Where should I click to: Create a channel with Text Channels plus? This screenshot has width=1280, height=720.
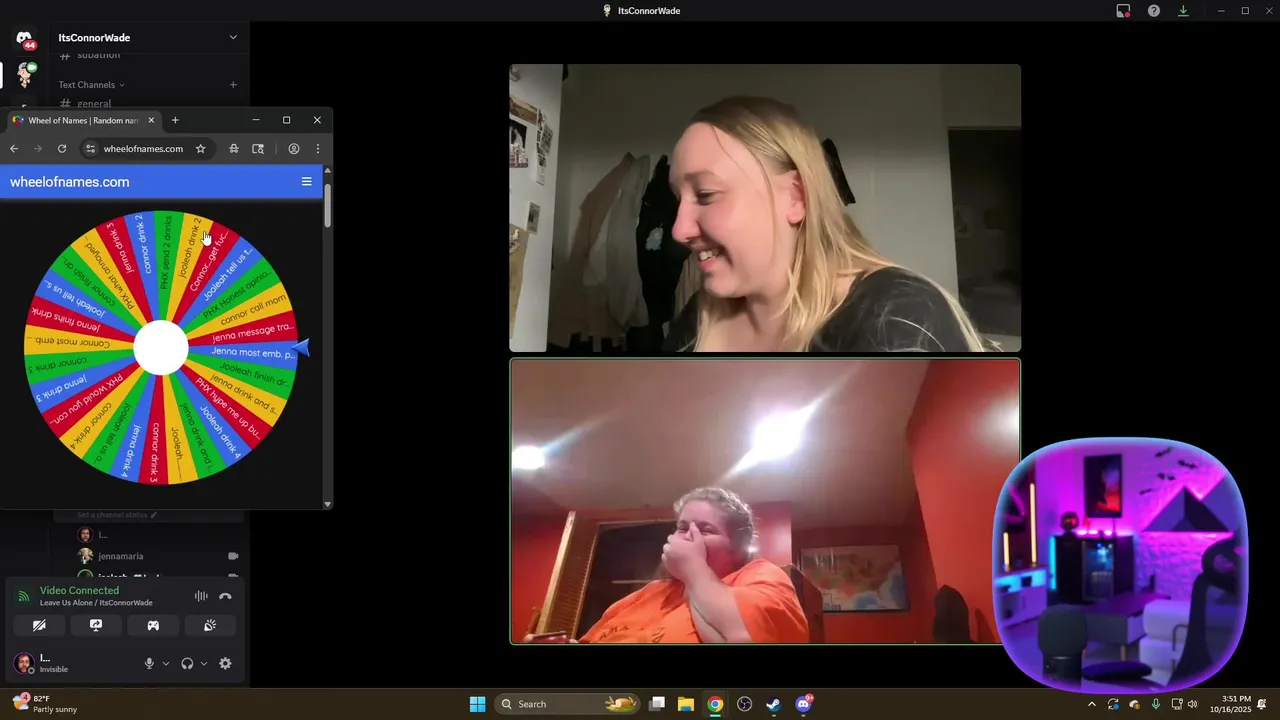coord(233,85)
